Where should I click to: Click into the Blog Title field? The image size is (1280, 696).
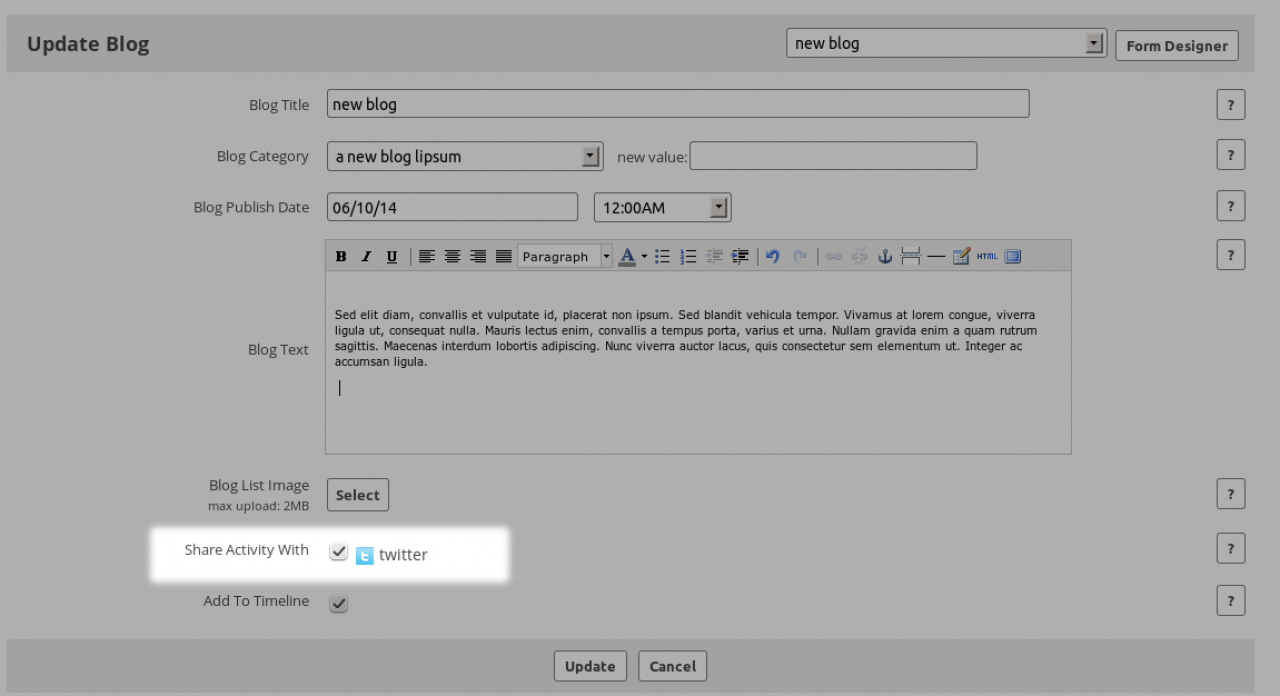tap(677, 104)
